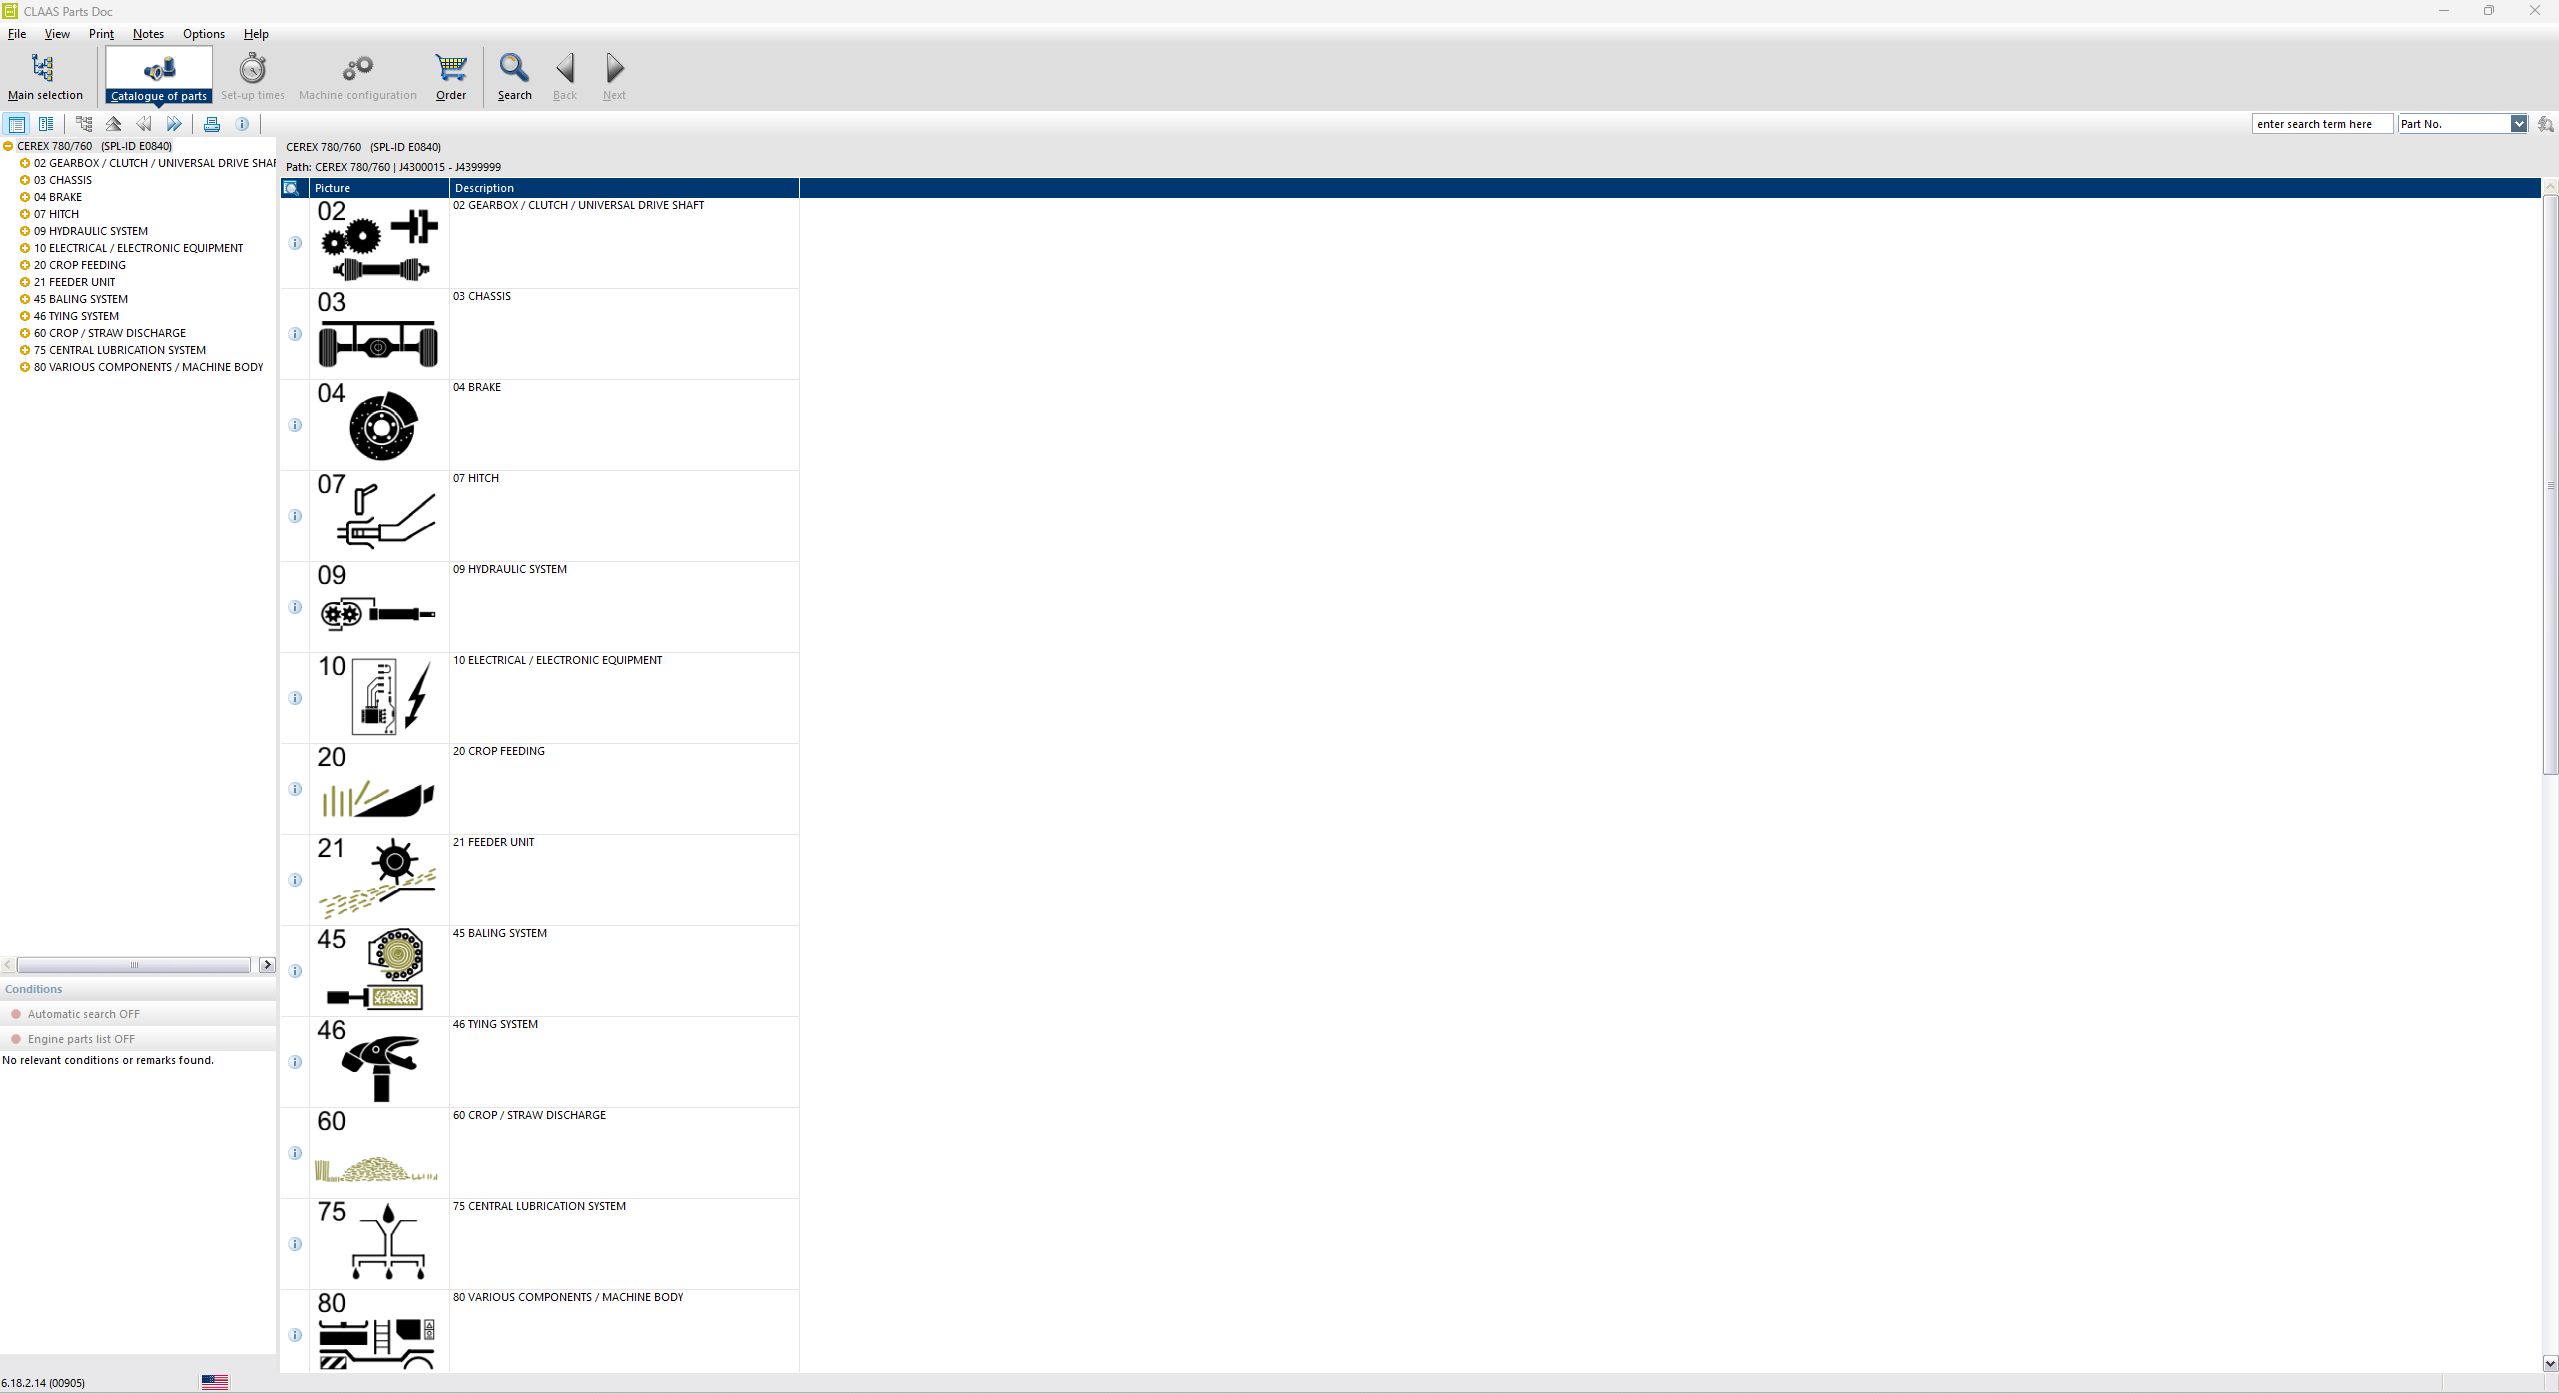This screenshot has height=1394, width=2559.
Task: Collapse the CEREX 780/760 root node
Action: tap(8, 146)
